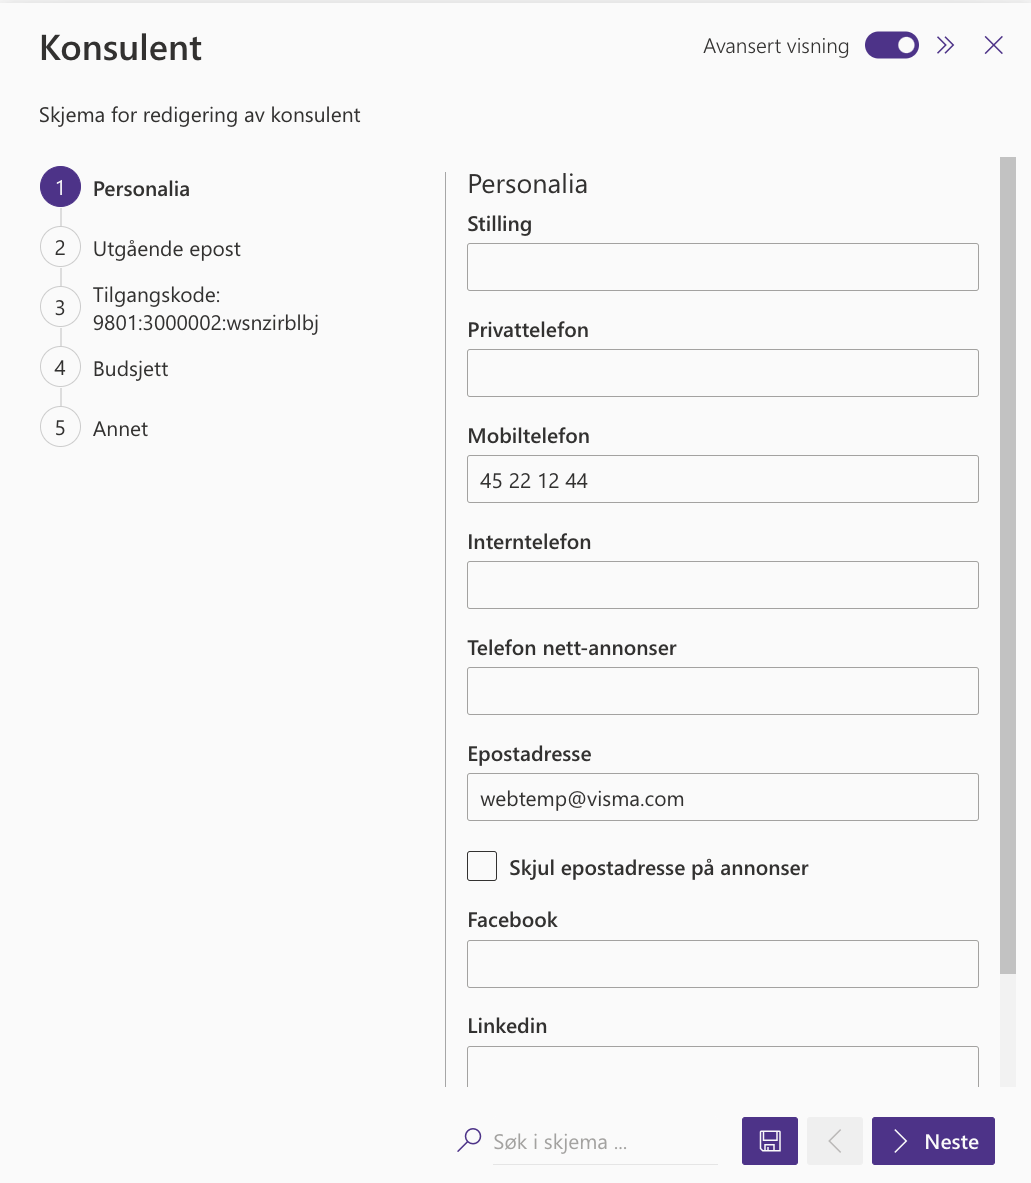Click the Neste button
Screen dimensions: 1031x1183
[x=933, y=1141]
